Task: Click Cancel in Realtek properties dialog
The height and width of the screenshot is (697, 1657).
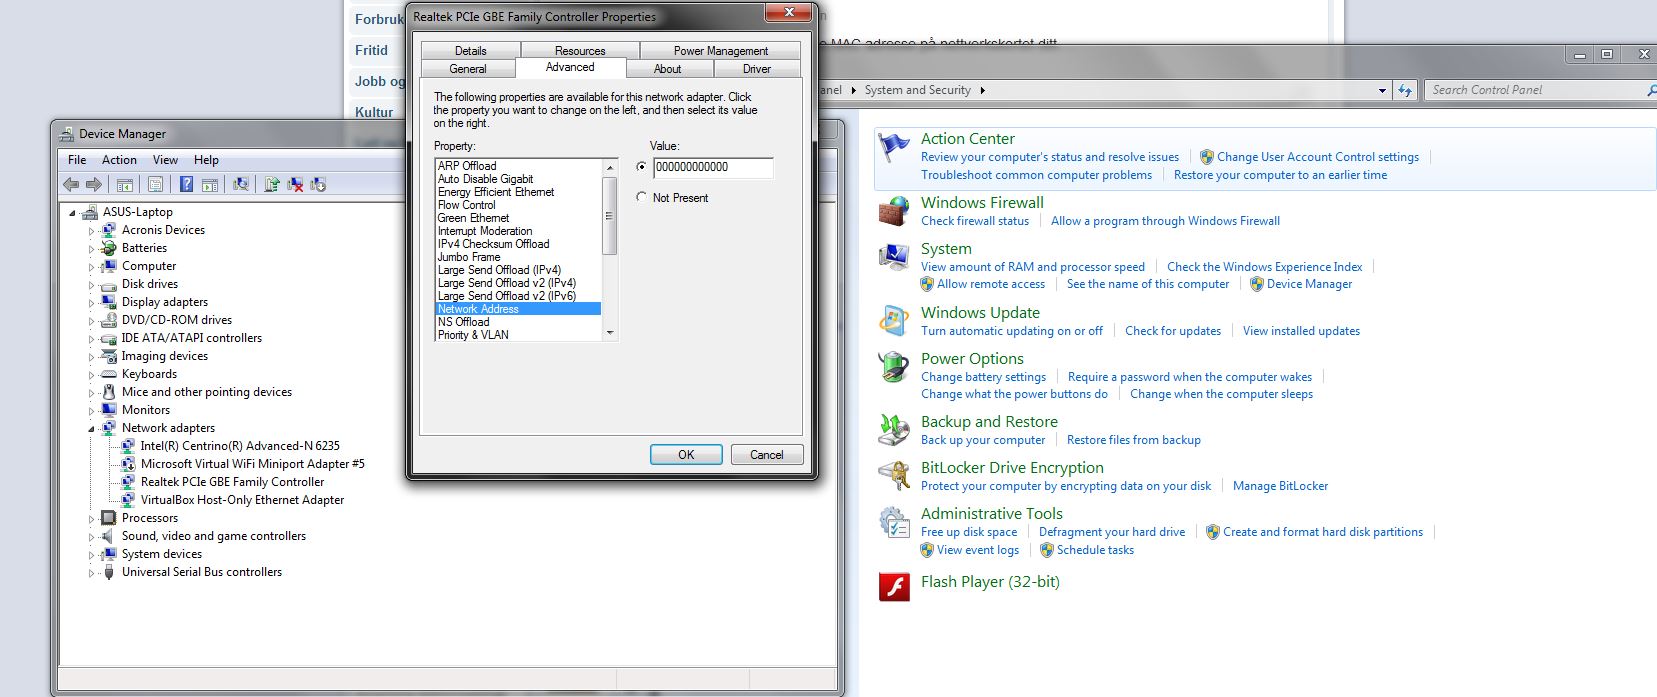Action: pos(767,454)
